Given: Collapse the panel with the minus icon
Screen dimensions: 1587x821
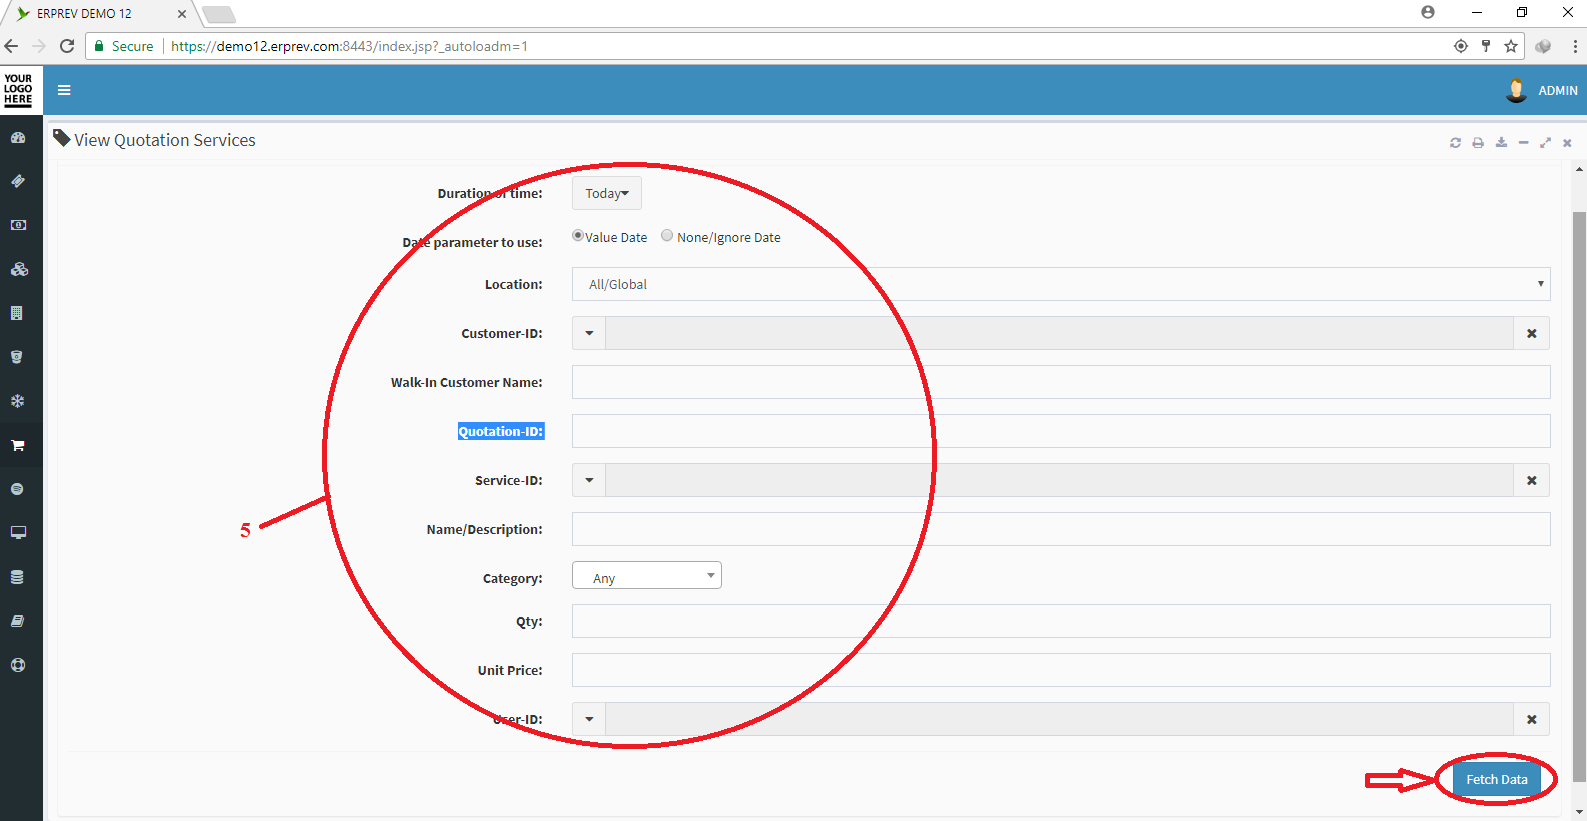Looking at the screenshot, I should pyautogui.click(x=1523, y=143).
